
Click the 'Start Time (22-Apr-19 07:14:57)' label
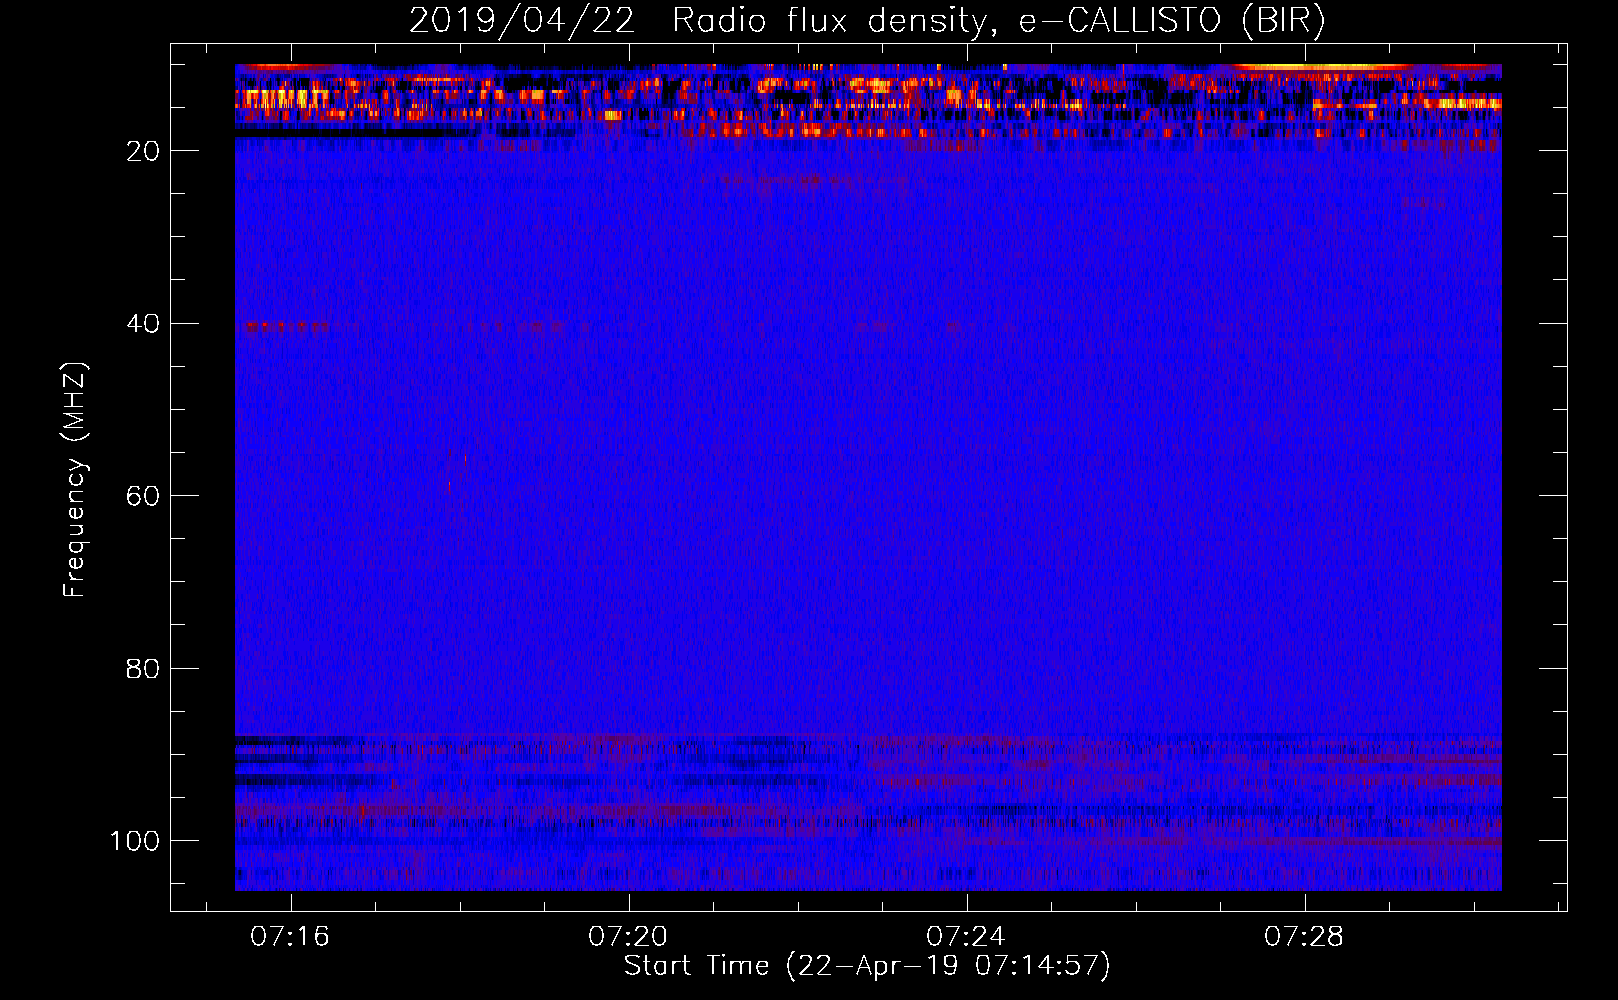[x=867, y=966]
